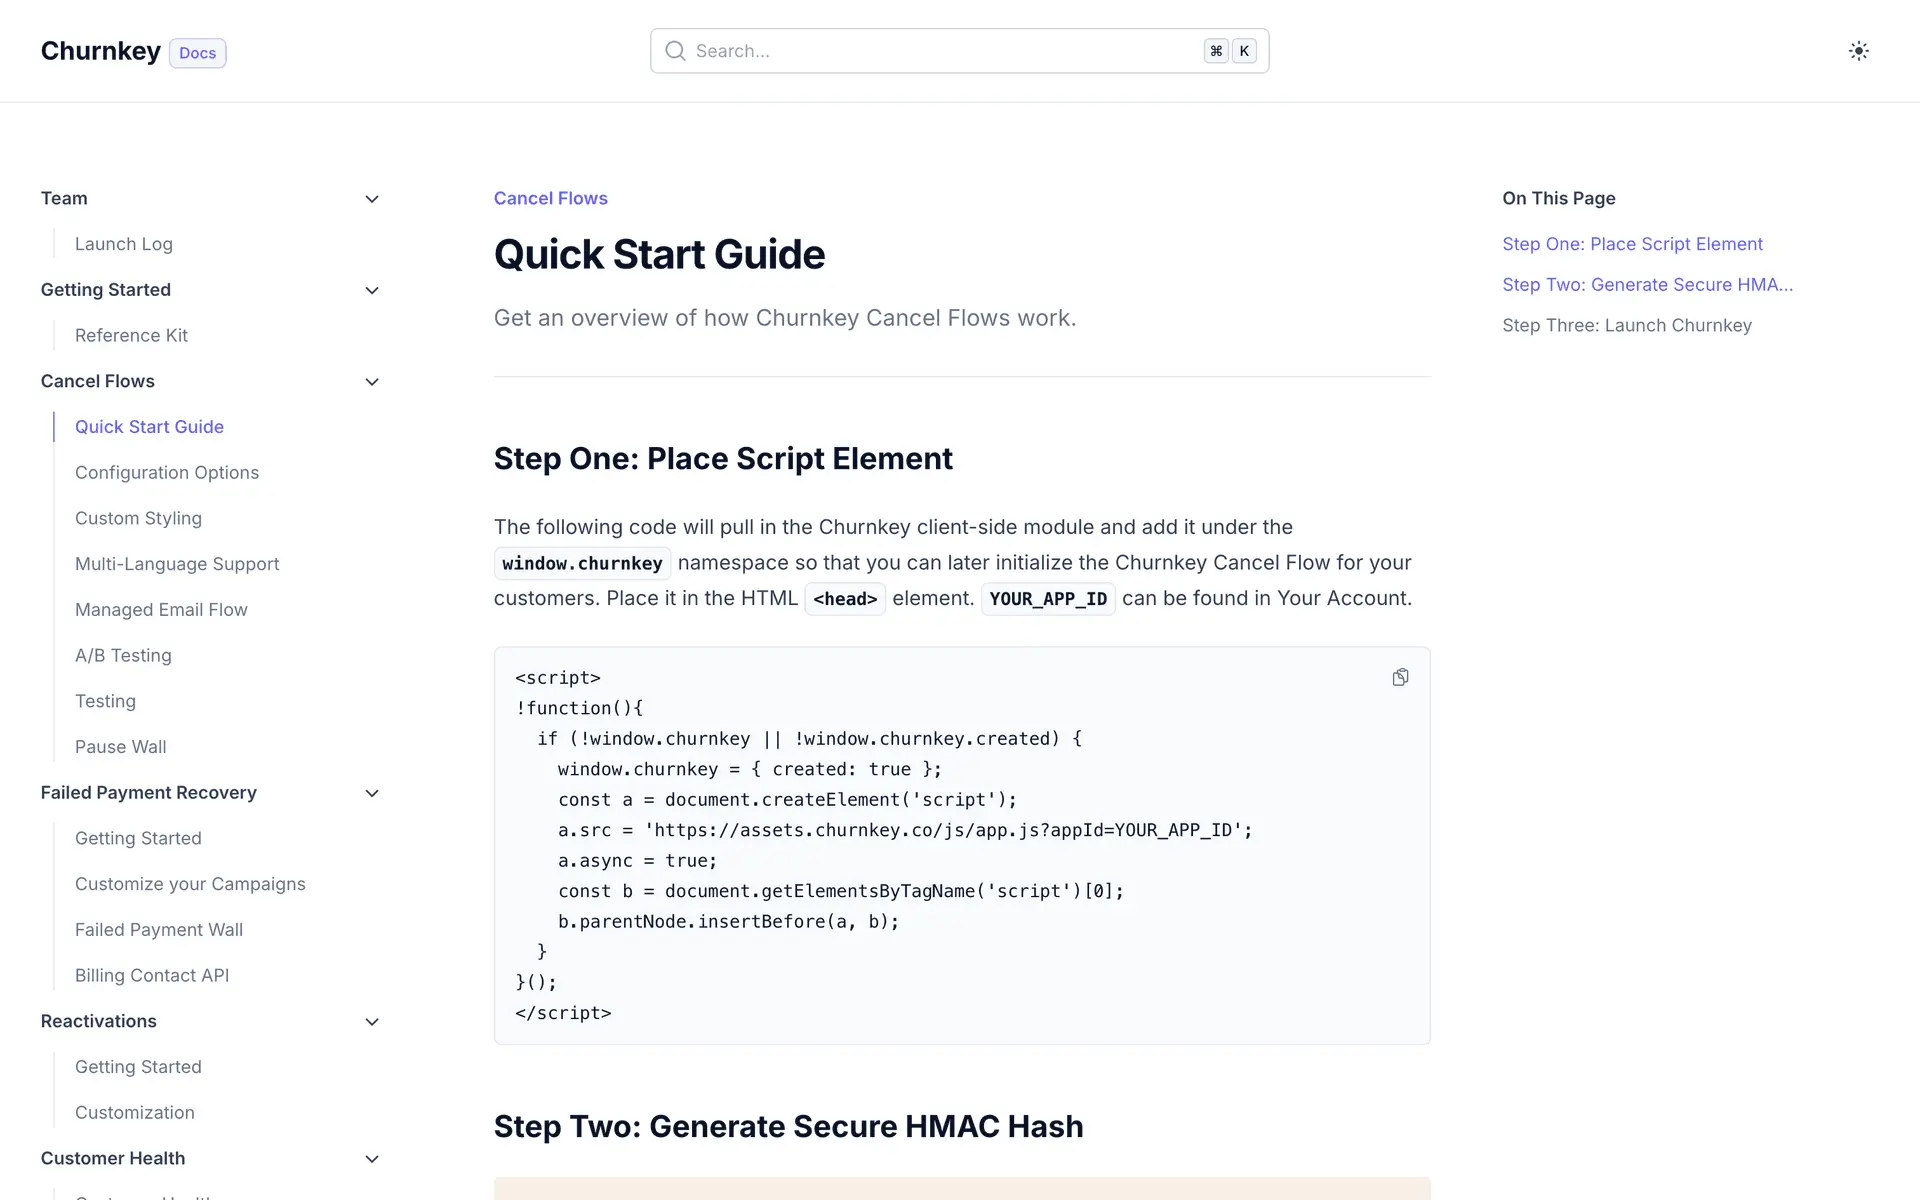Viewport: 1920px width, 1200px height.
Task: Toggle the light/dark theme sun icon
Action: pyautogui.click(x=1858, y=51)
